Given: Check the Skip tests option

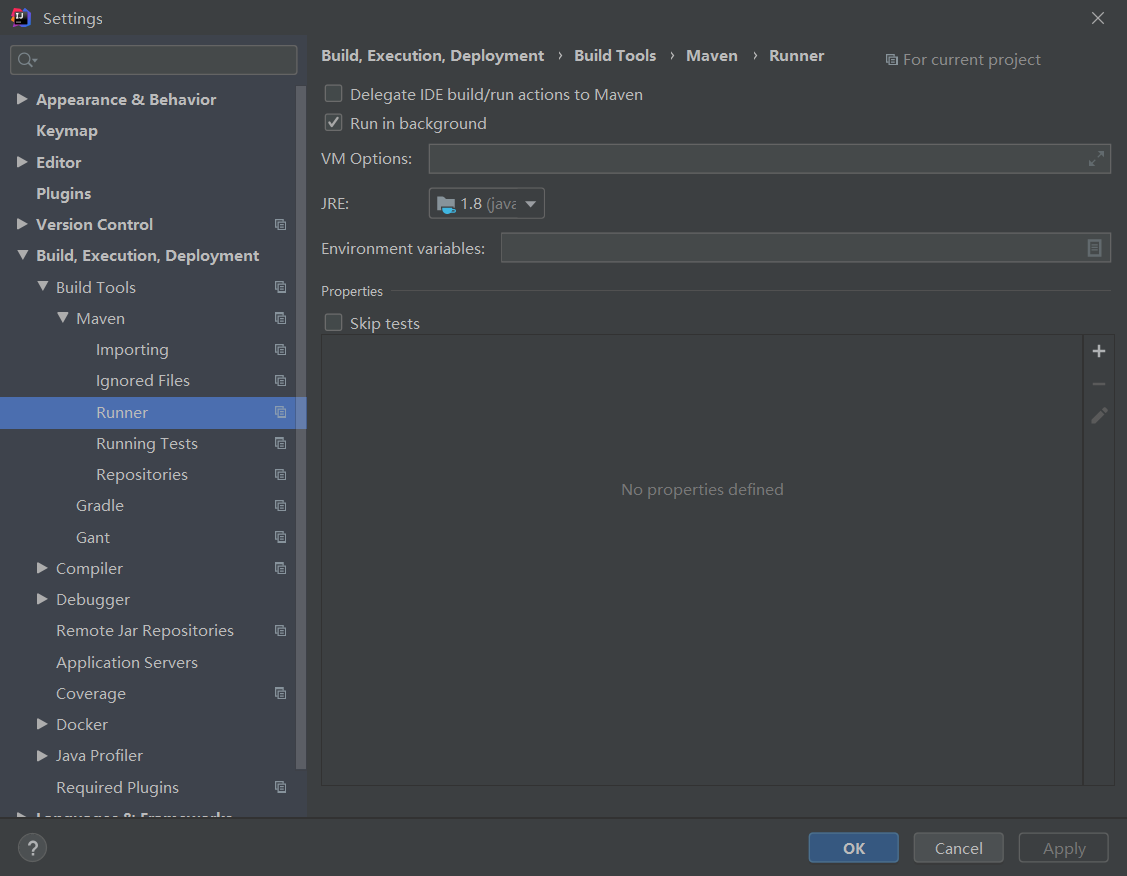Looking at the screenshot, I should click(x=334, y=323).
